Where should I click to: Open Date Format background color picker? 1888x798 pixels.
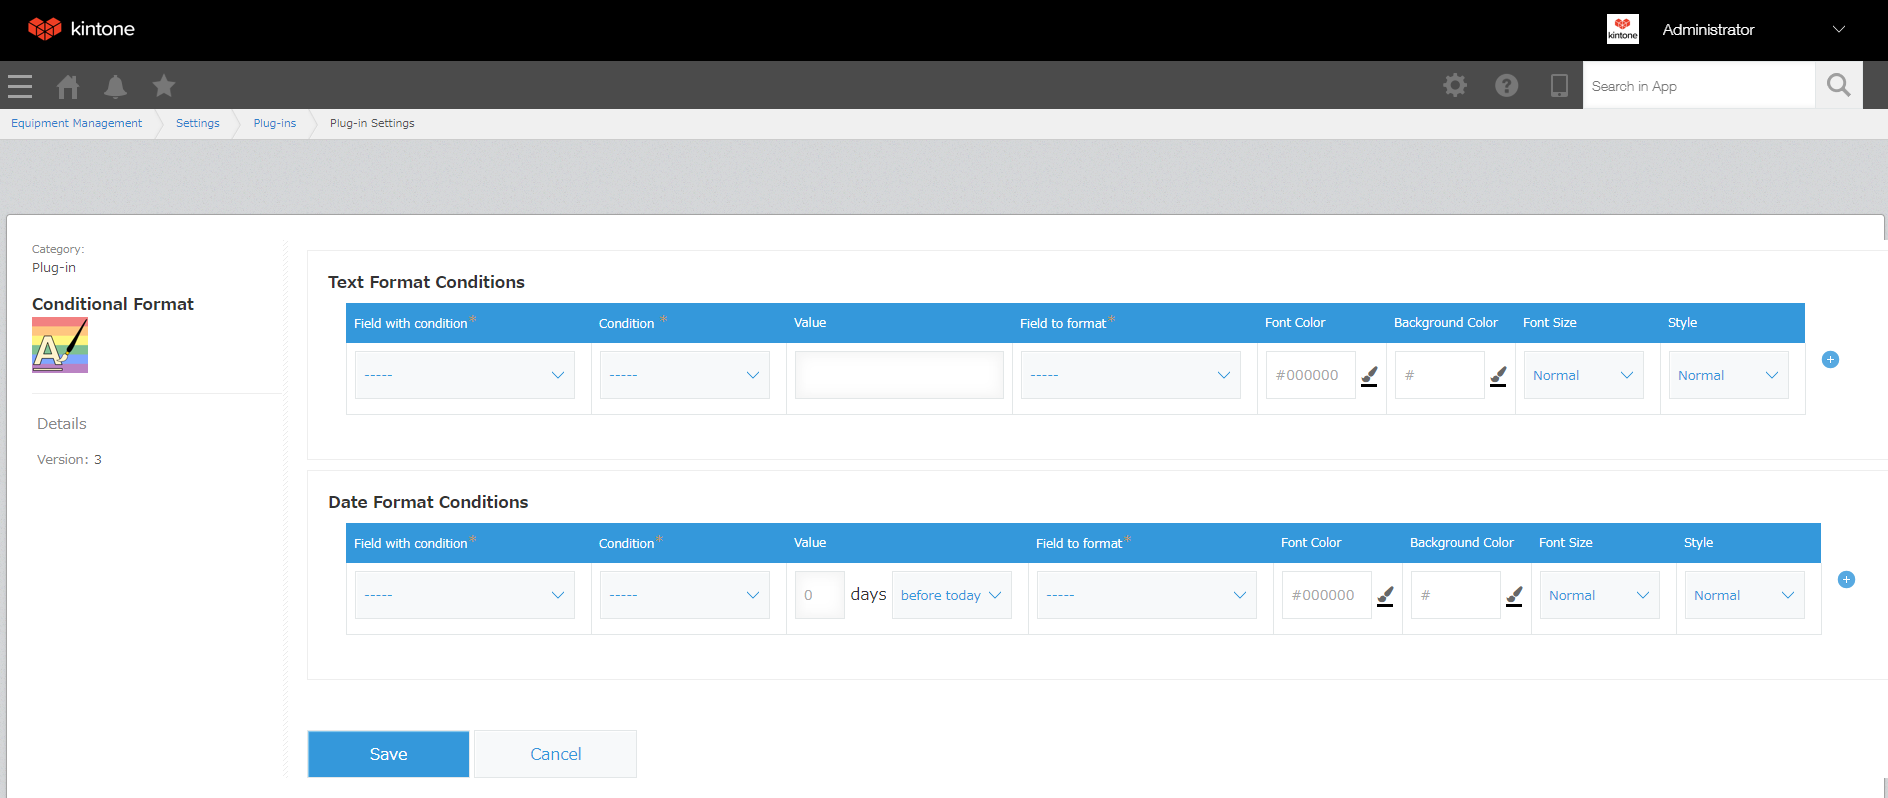point(1514,596)
